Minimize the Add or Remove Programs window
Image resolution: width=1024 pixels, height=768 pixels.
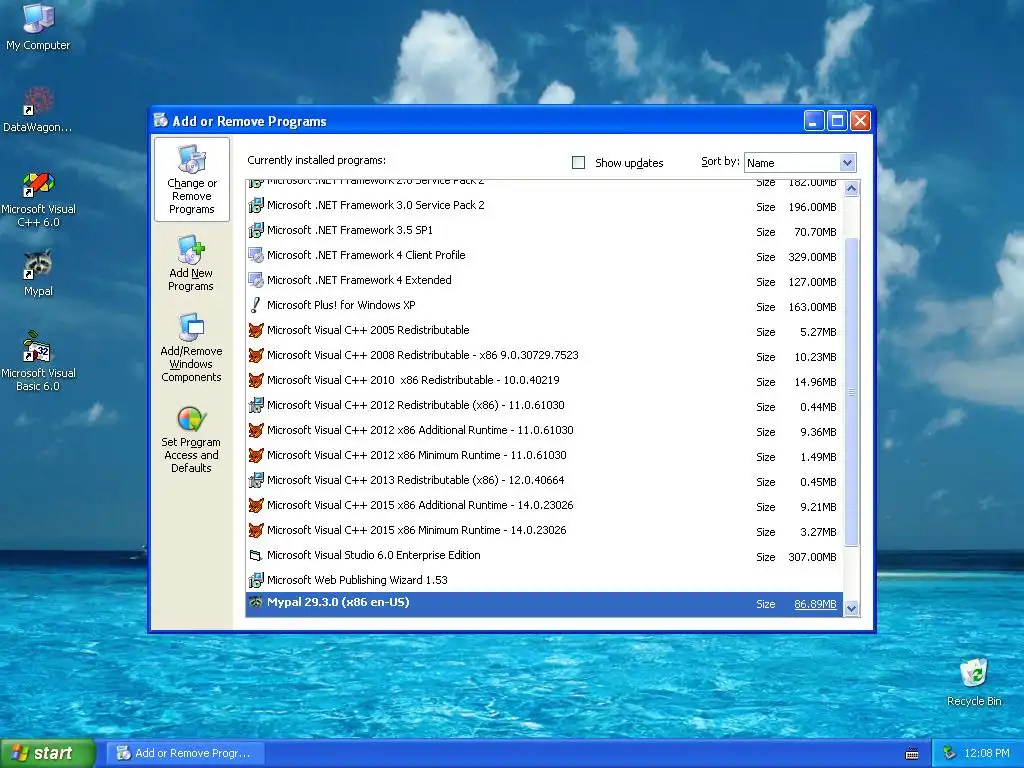click(814, 121)
